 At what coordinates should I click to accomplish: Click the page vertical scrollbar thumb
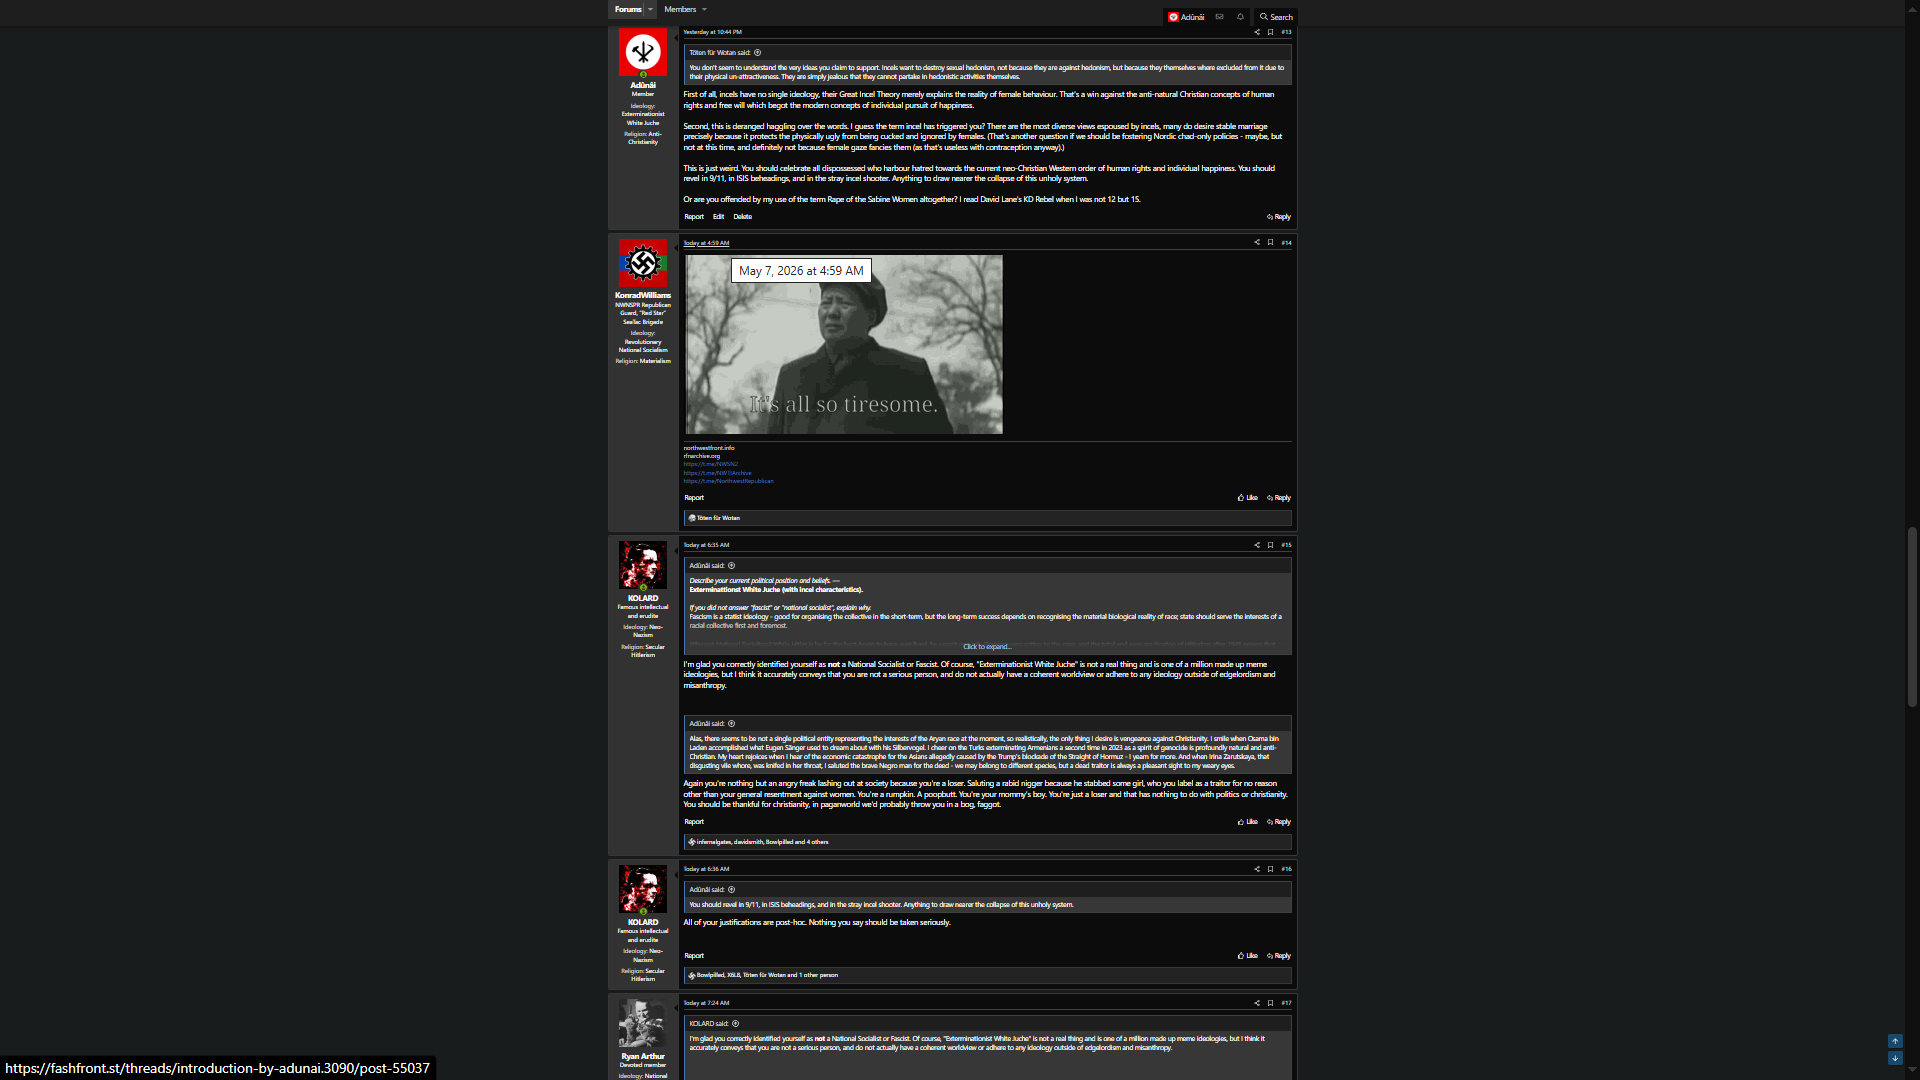1912,617
